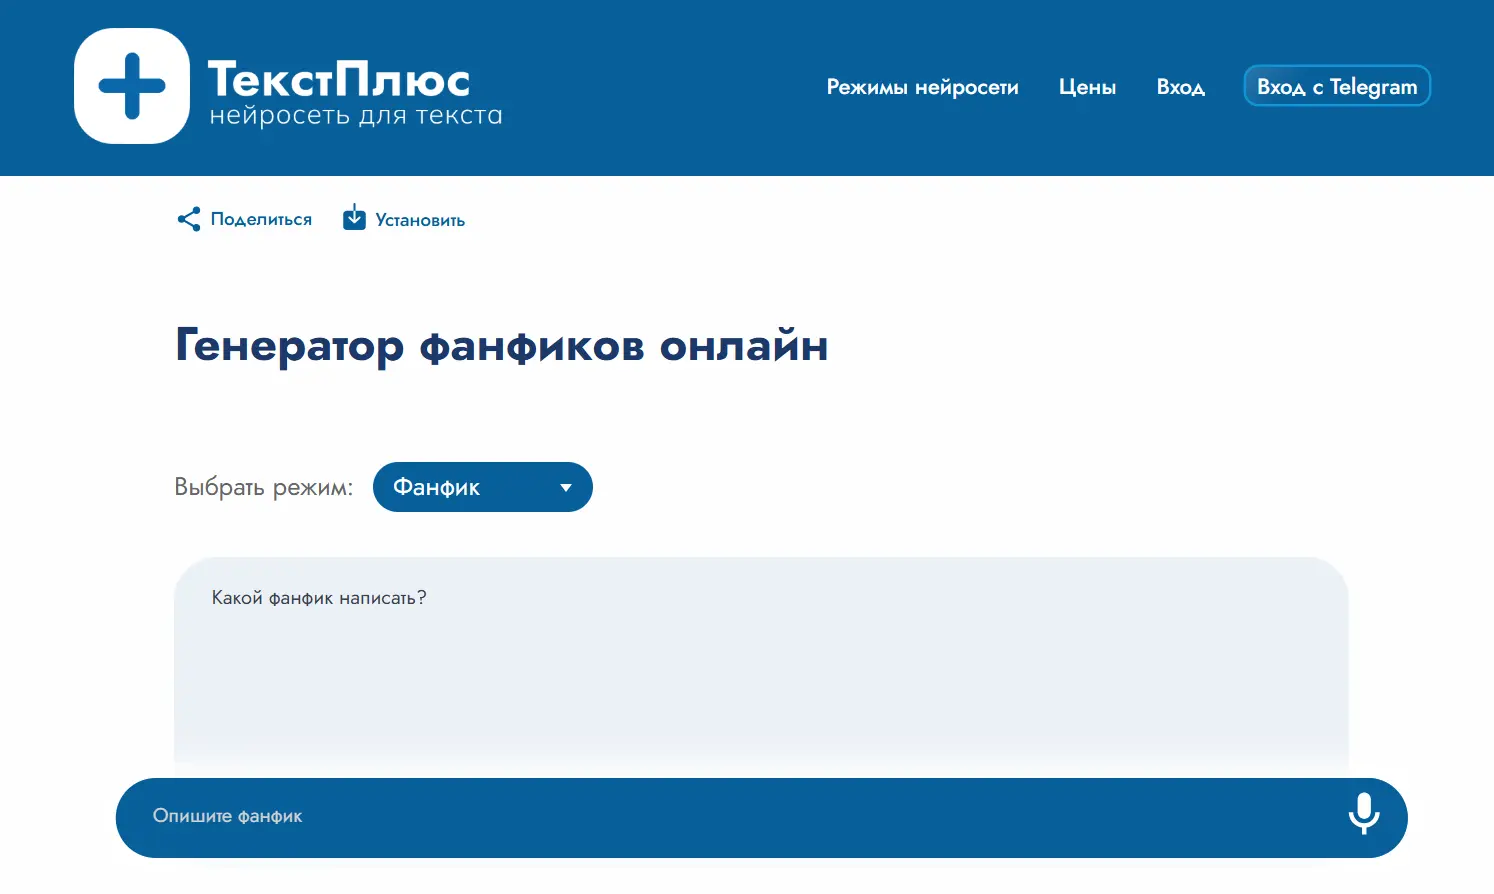Click the нейросеть для текста tagline
The height and width of the screenshot is (894, 1494).
355,116
